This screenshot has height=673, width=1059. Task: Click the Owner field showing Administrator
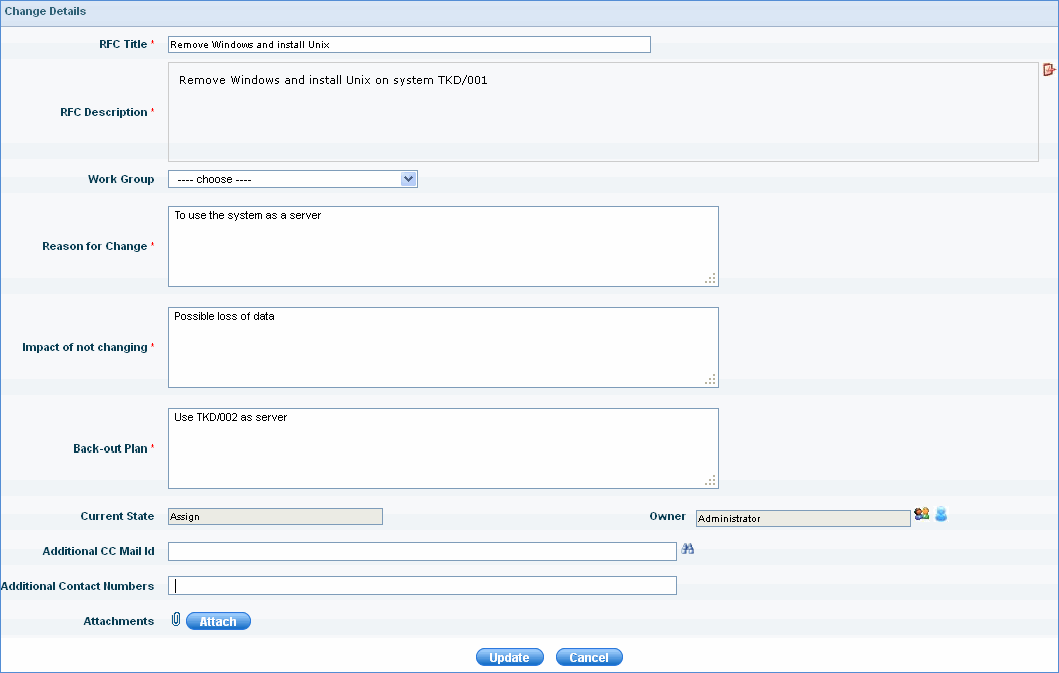(x=800, y=517)
